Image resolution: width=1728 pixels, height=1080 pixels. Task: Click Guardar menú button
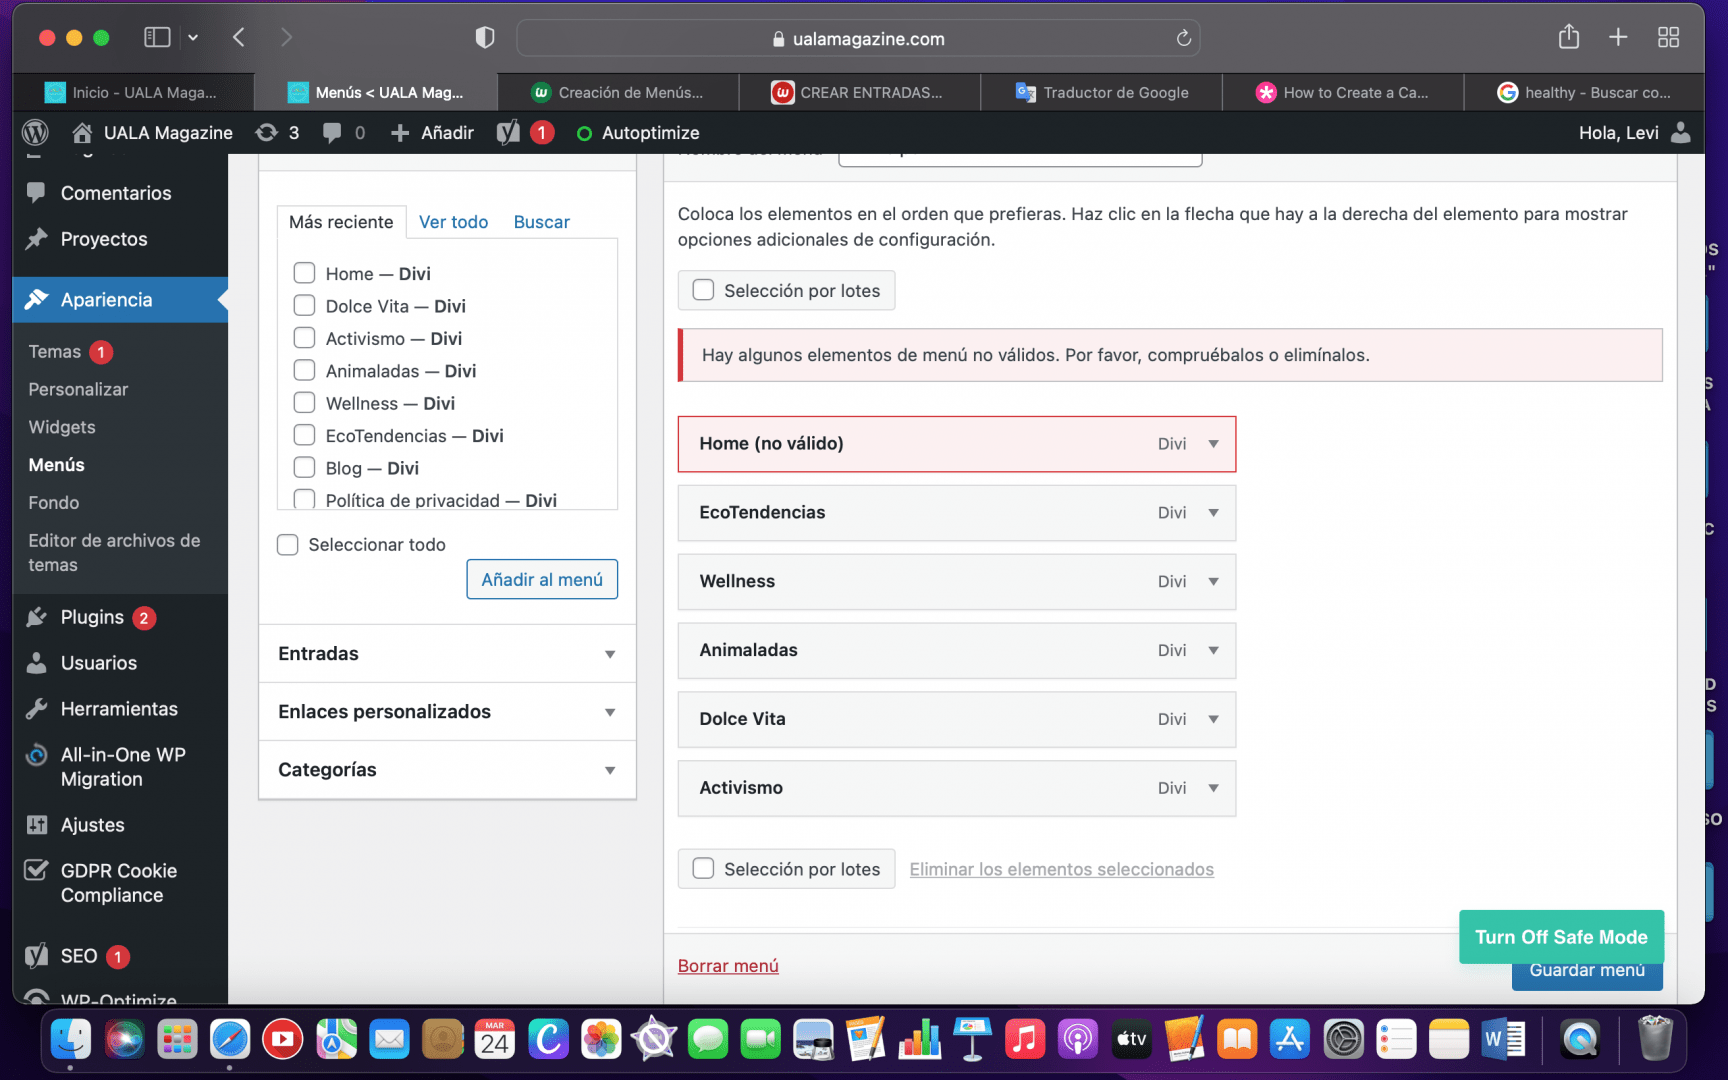(1587, 974)
